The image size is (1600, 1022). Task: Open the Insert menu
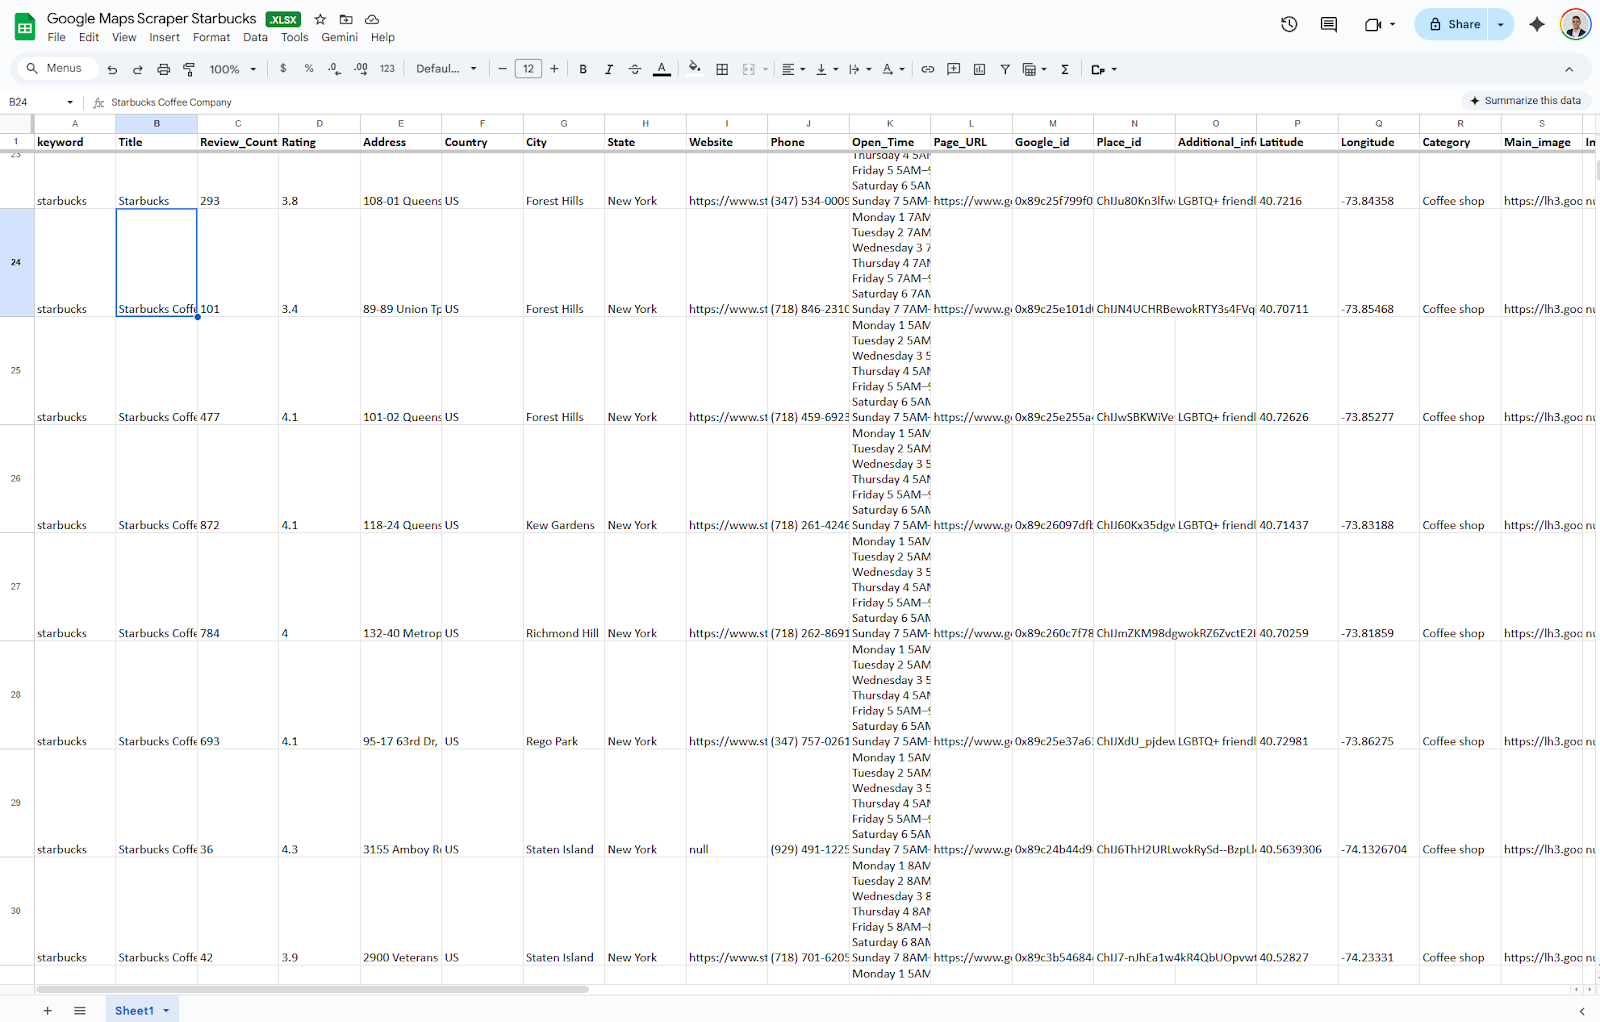[x=164, y=37]
